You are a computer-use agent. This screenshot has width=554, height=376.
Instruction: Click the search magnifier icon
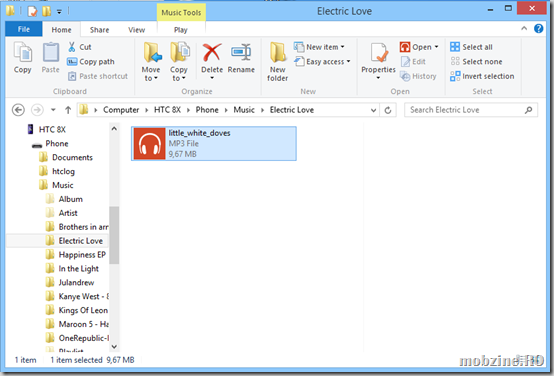click(x=529, y=110)
